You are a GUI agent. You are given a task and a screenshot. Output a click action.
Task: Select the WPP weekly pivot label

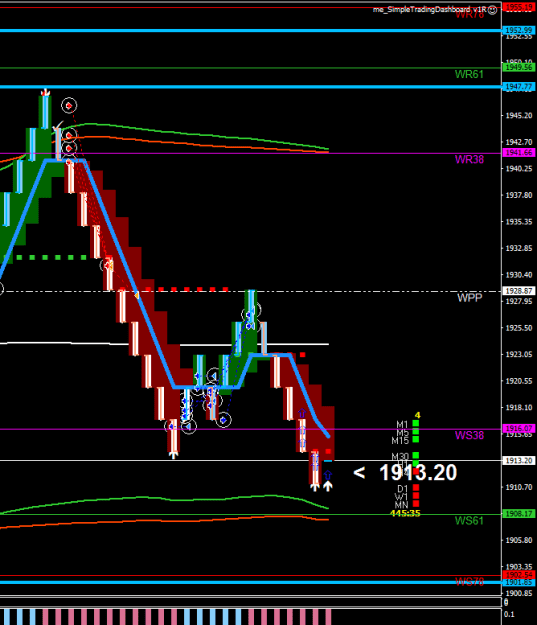pyautogui.click(x=469, y=298)
